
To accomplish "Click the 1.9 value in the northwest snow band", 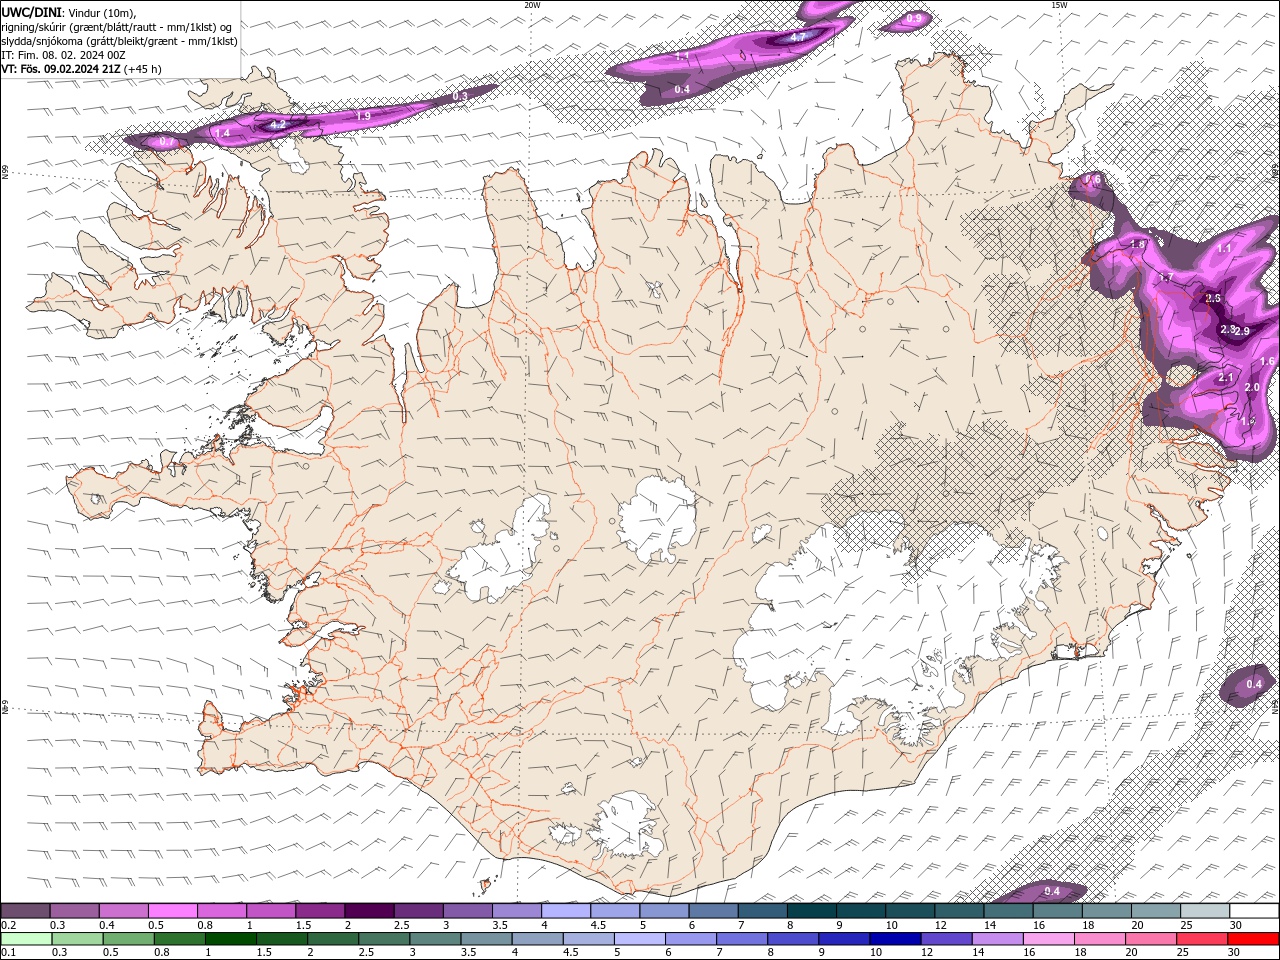I will point(364,116).
